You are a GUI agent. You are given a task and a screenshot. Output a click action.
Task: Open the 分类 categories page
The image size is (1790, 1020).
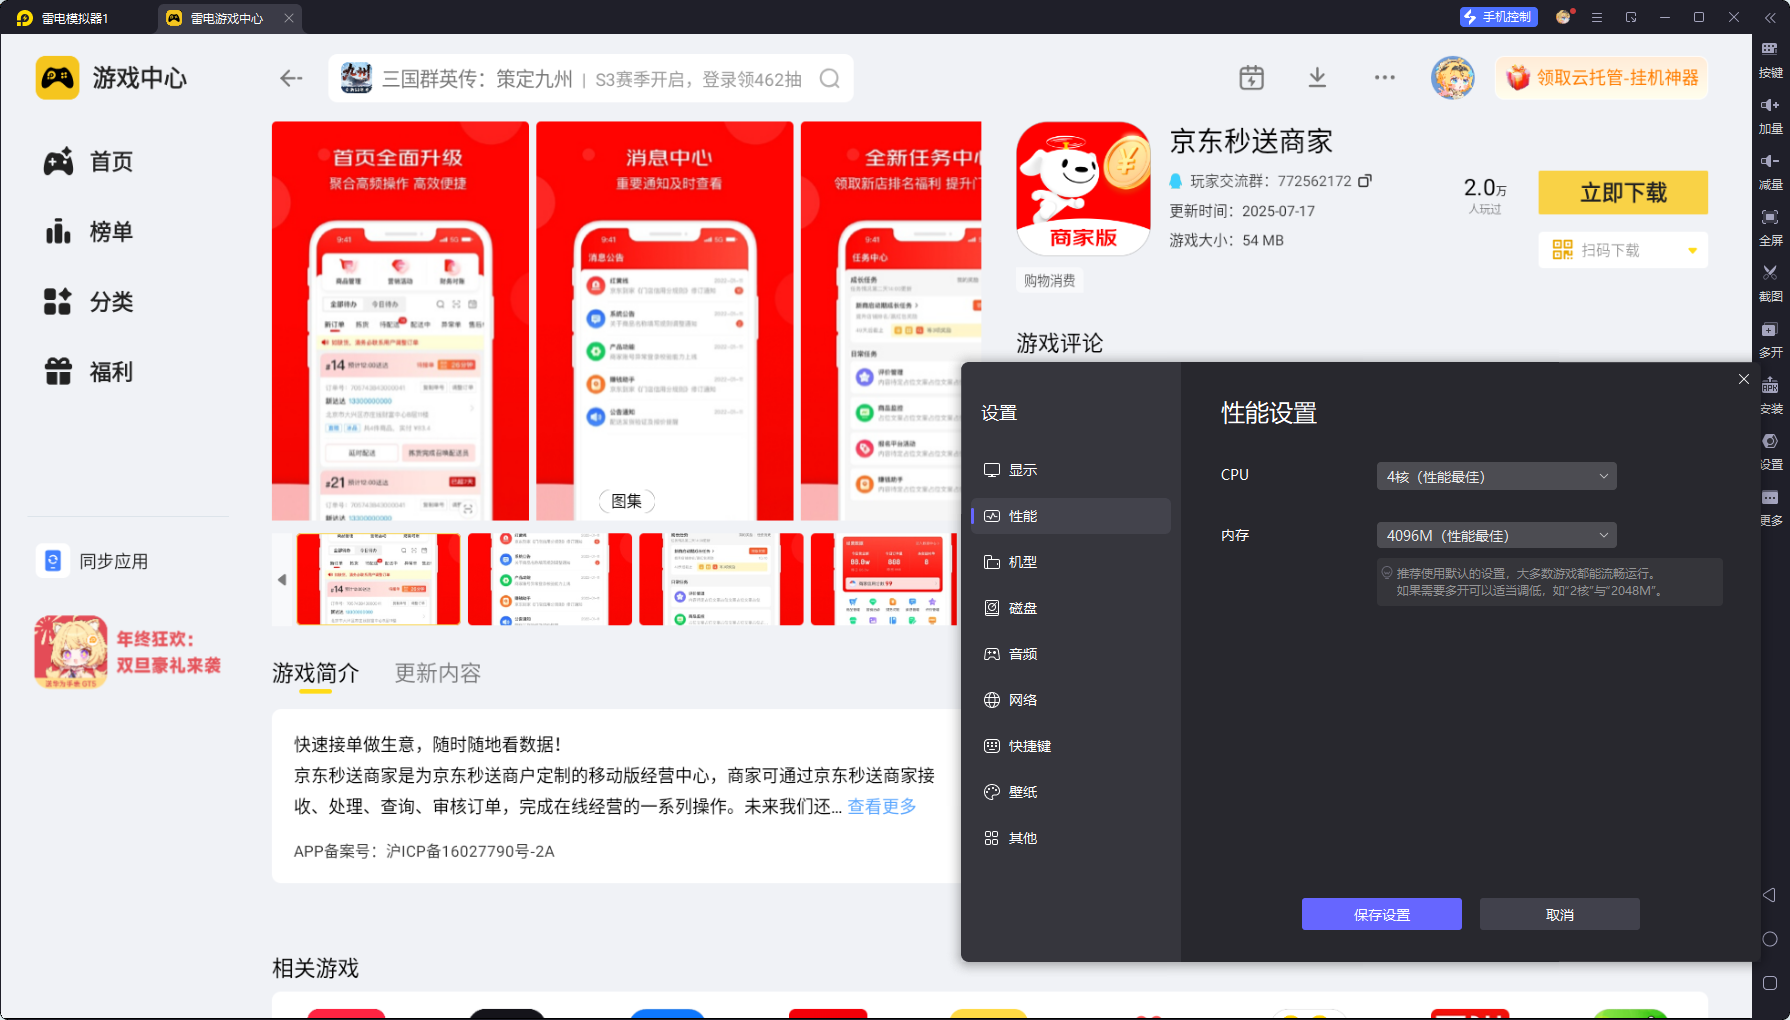pos(88,302)
